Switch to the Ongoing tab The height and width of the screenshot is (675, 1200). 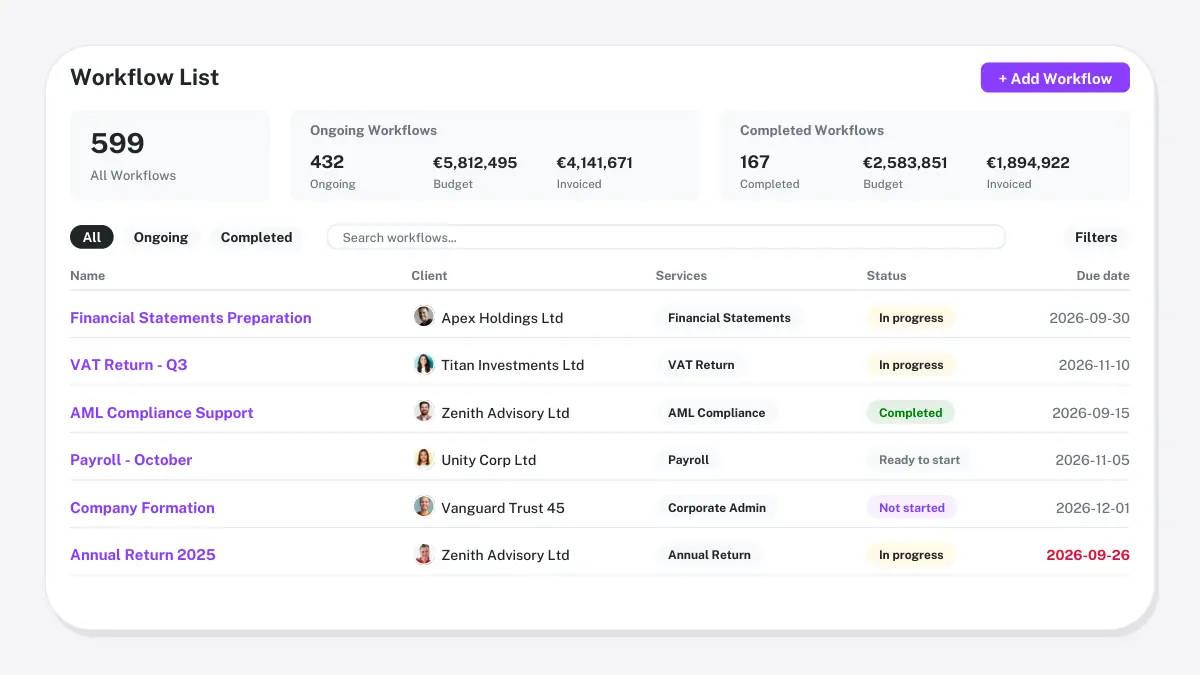(161, 237)
